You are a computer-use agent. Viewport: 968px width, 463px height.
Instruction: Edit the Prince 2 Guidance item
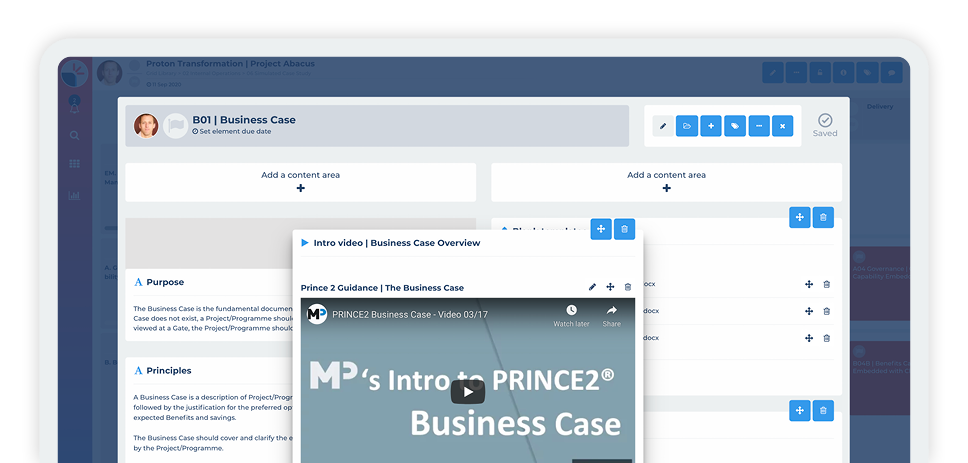pos(592,287)
